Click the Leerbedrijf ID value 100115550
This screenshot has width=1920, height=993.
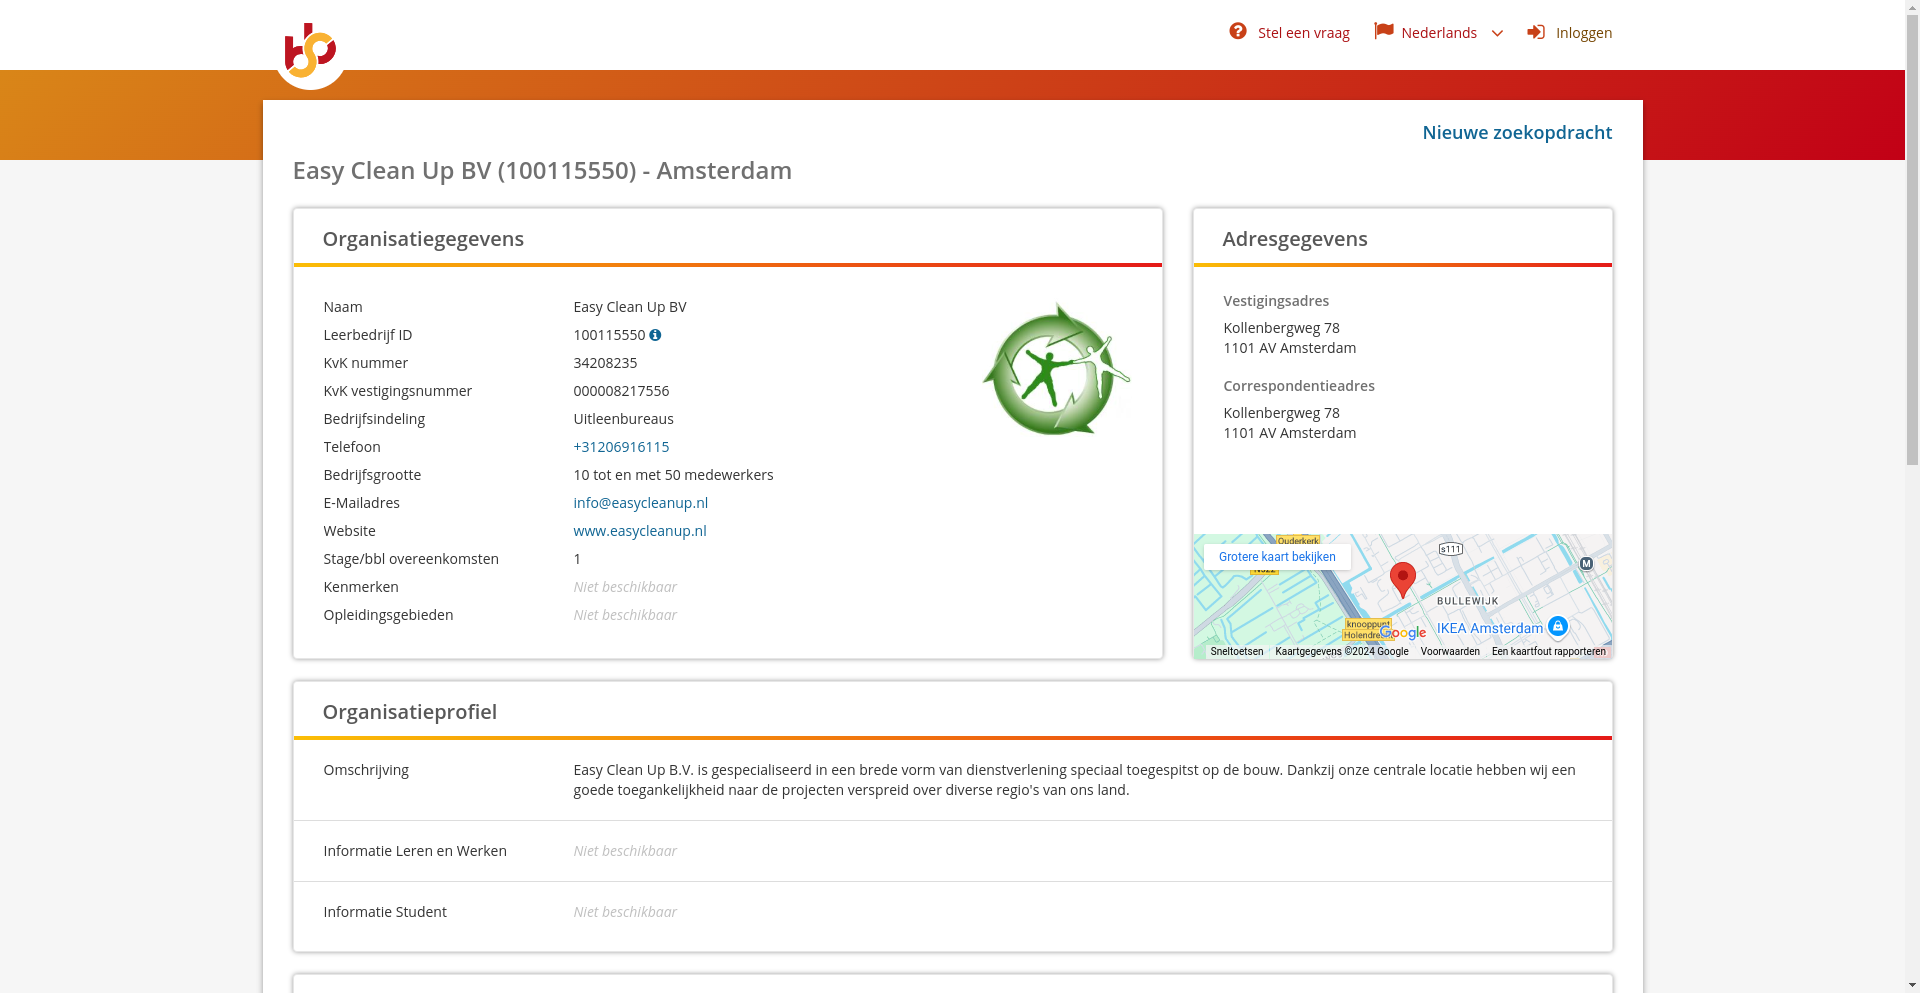[x=609, y=335]
